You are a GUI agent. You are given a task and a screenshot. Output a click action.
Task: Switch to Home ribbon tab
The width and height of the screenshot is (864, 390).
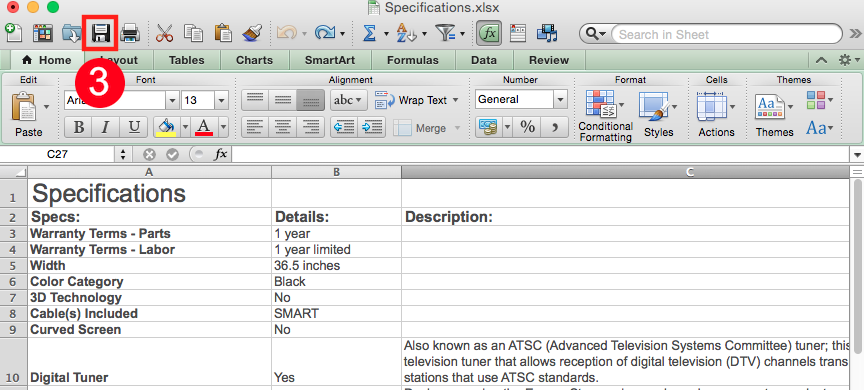46,60
